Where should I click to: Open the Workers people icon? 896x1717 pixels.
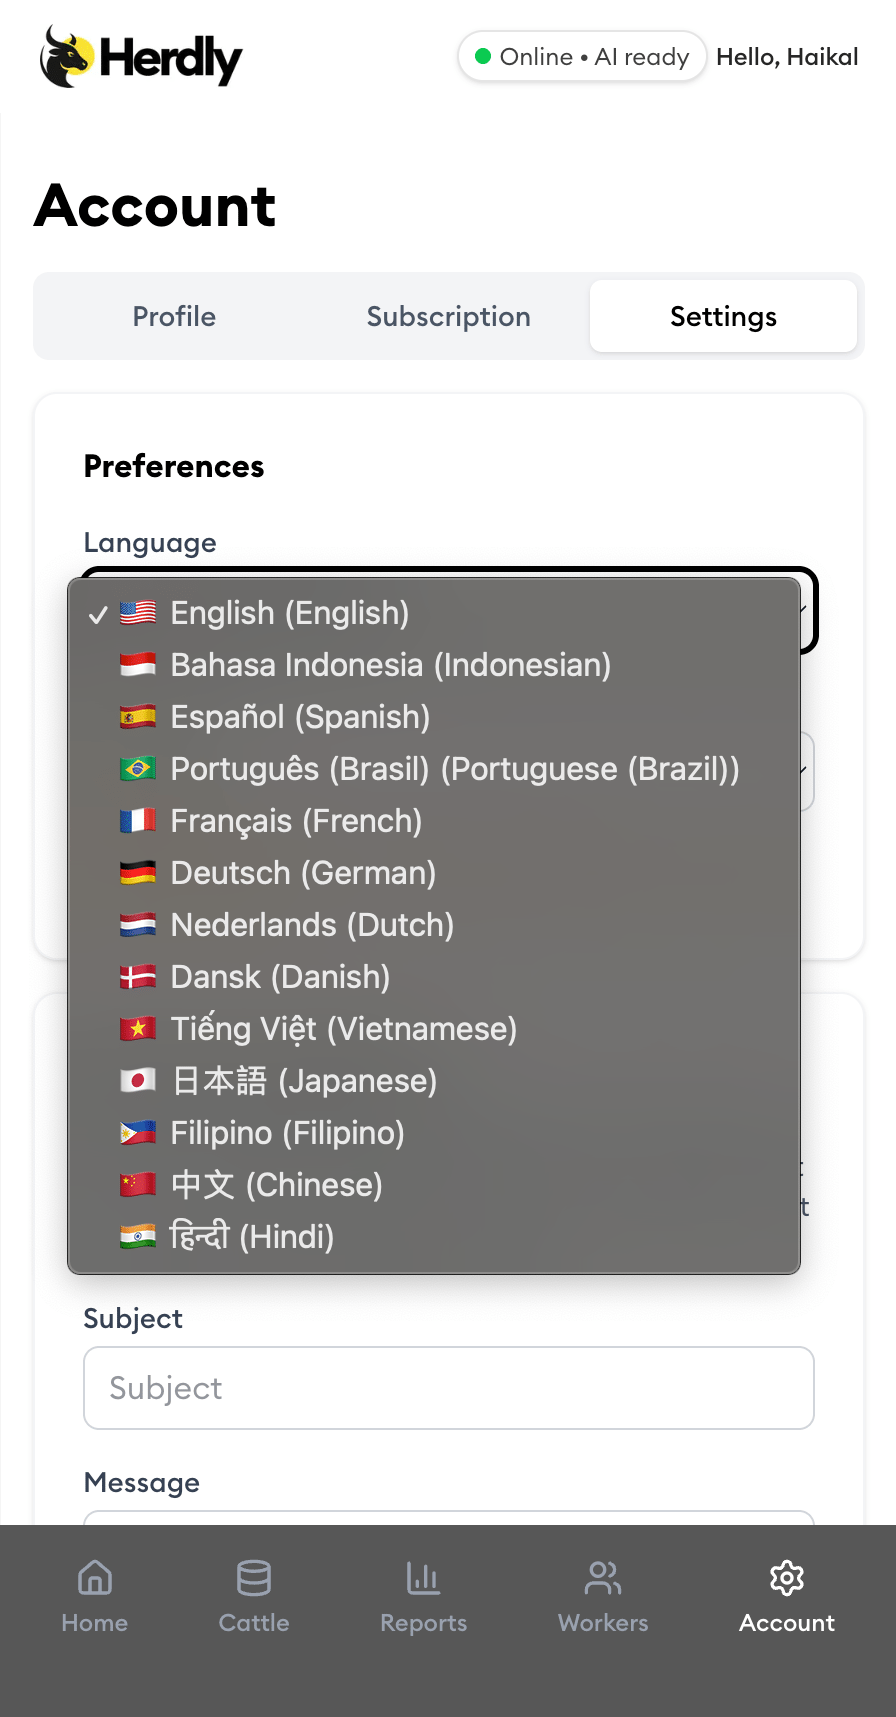(603, 1578)
